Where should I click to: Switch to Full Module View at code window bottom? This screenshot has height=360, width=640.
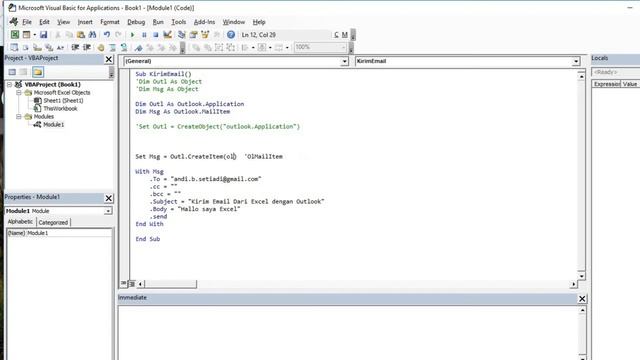tap(132, 284)
